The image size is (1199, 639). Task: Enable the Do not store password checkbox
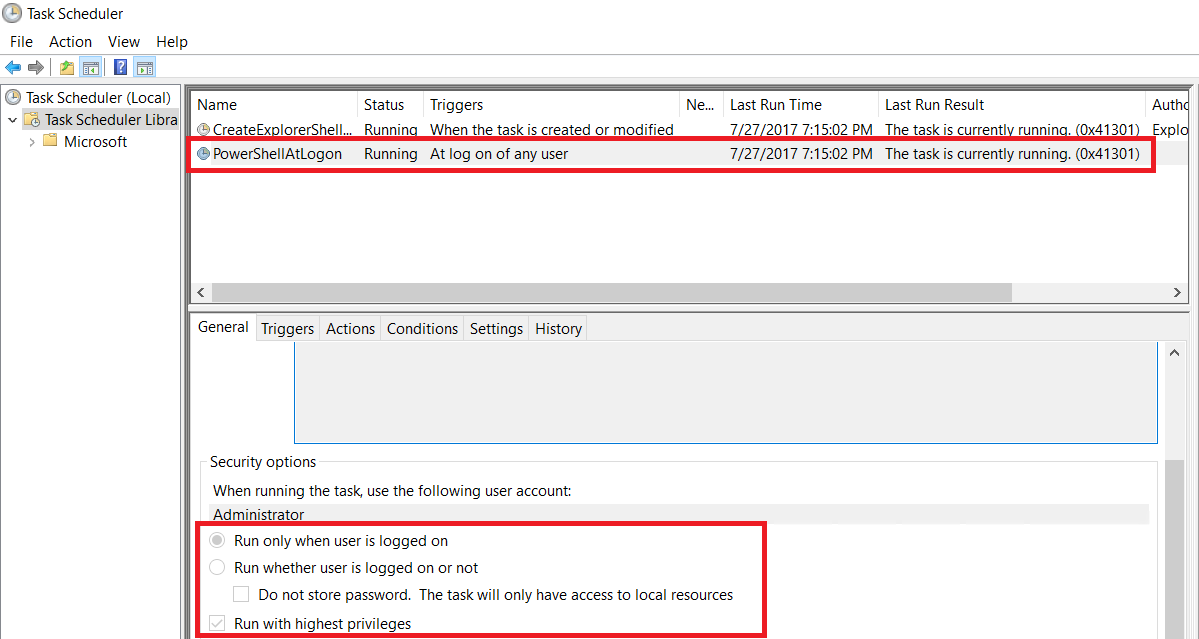(x=240, y=593)
